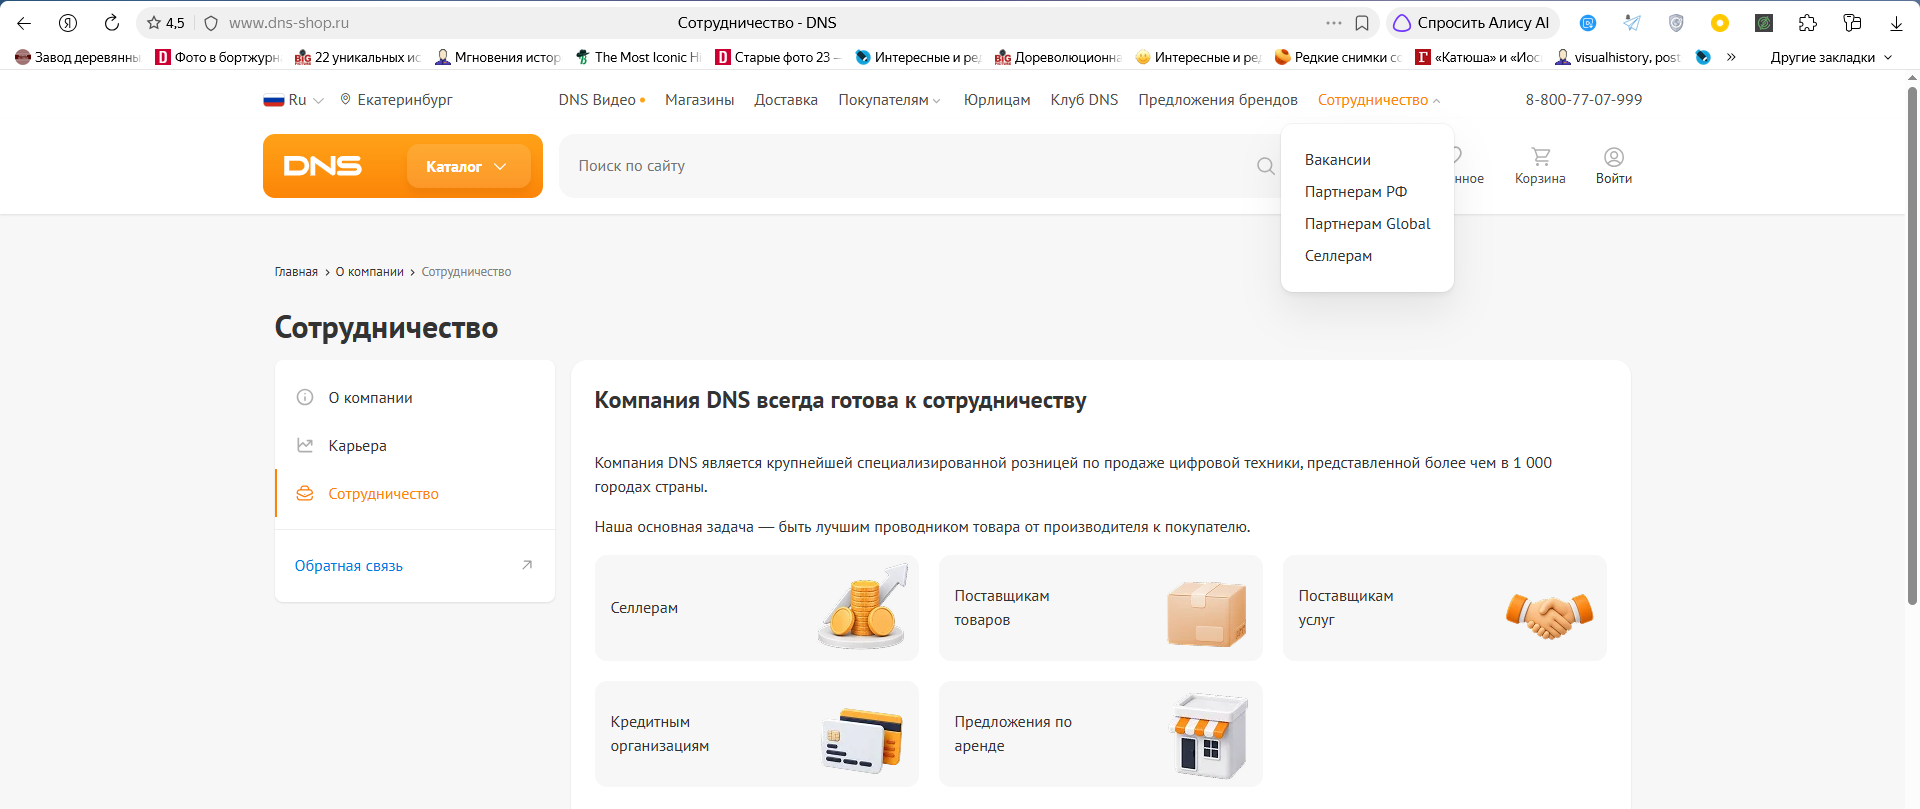The height and width of the screenshot is (809, 1920).
Task: Open the collections tabs icon
Action: pyautogui.click(x=1852, y=23)
